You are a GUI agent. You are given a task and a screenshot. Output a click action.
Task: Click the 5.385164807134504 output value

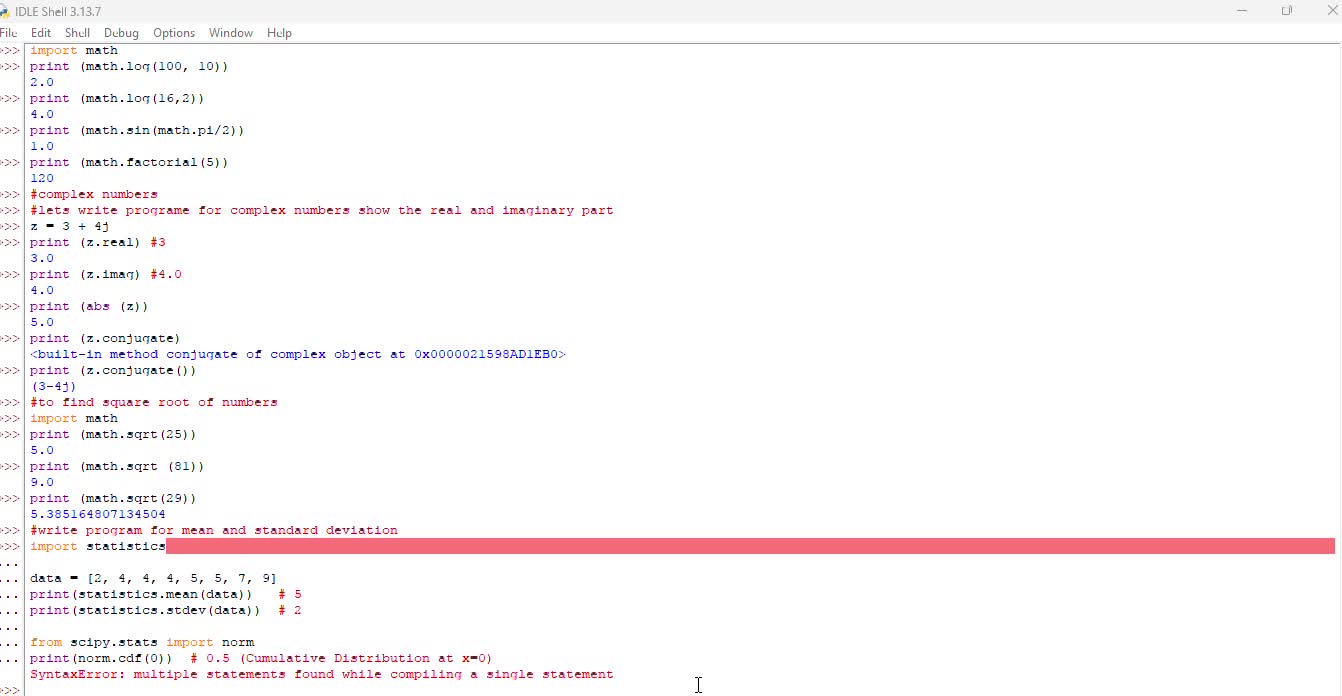[x=97, y=514]
